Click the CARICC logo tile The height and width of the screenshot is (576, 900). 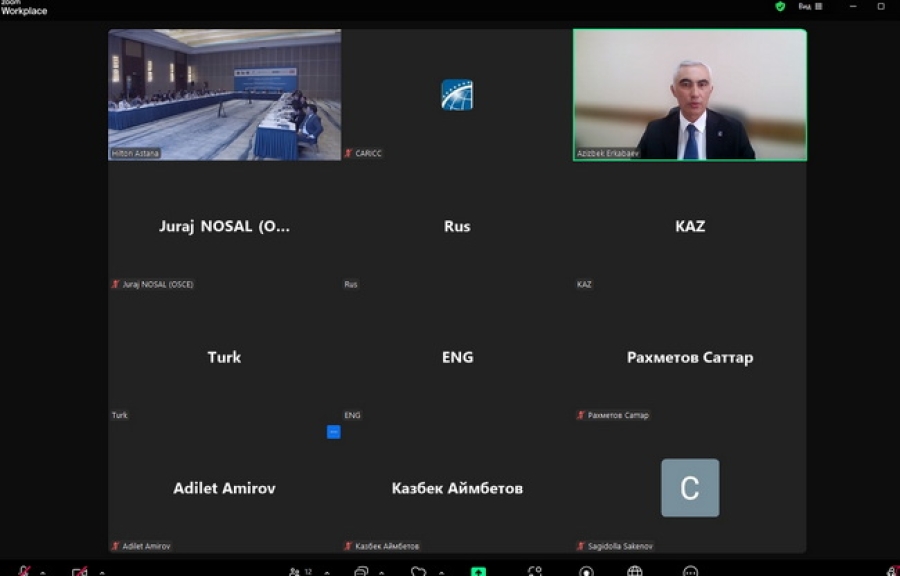(457, 95)
